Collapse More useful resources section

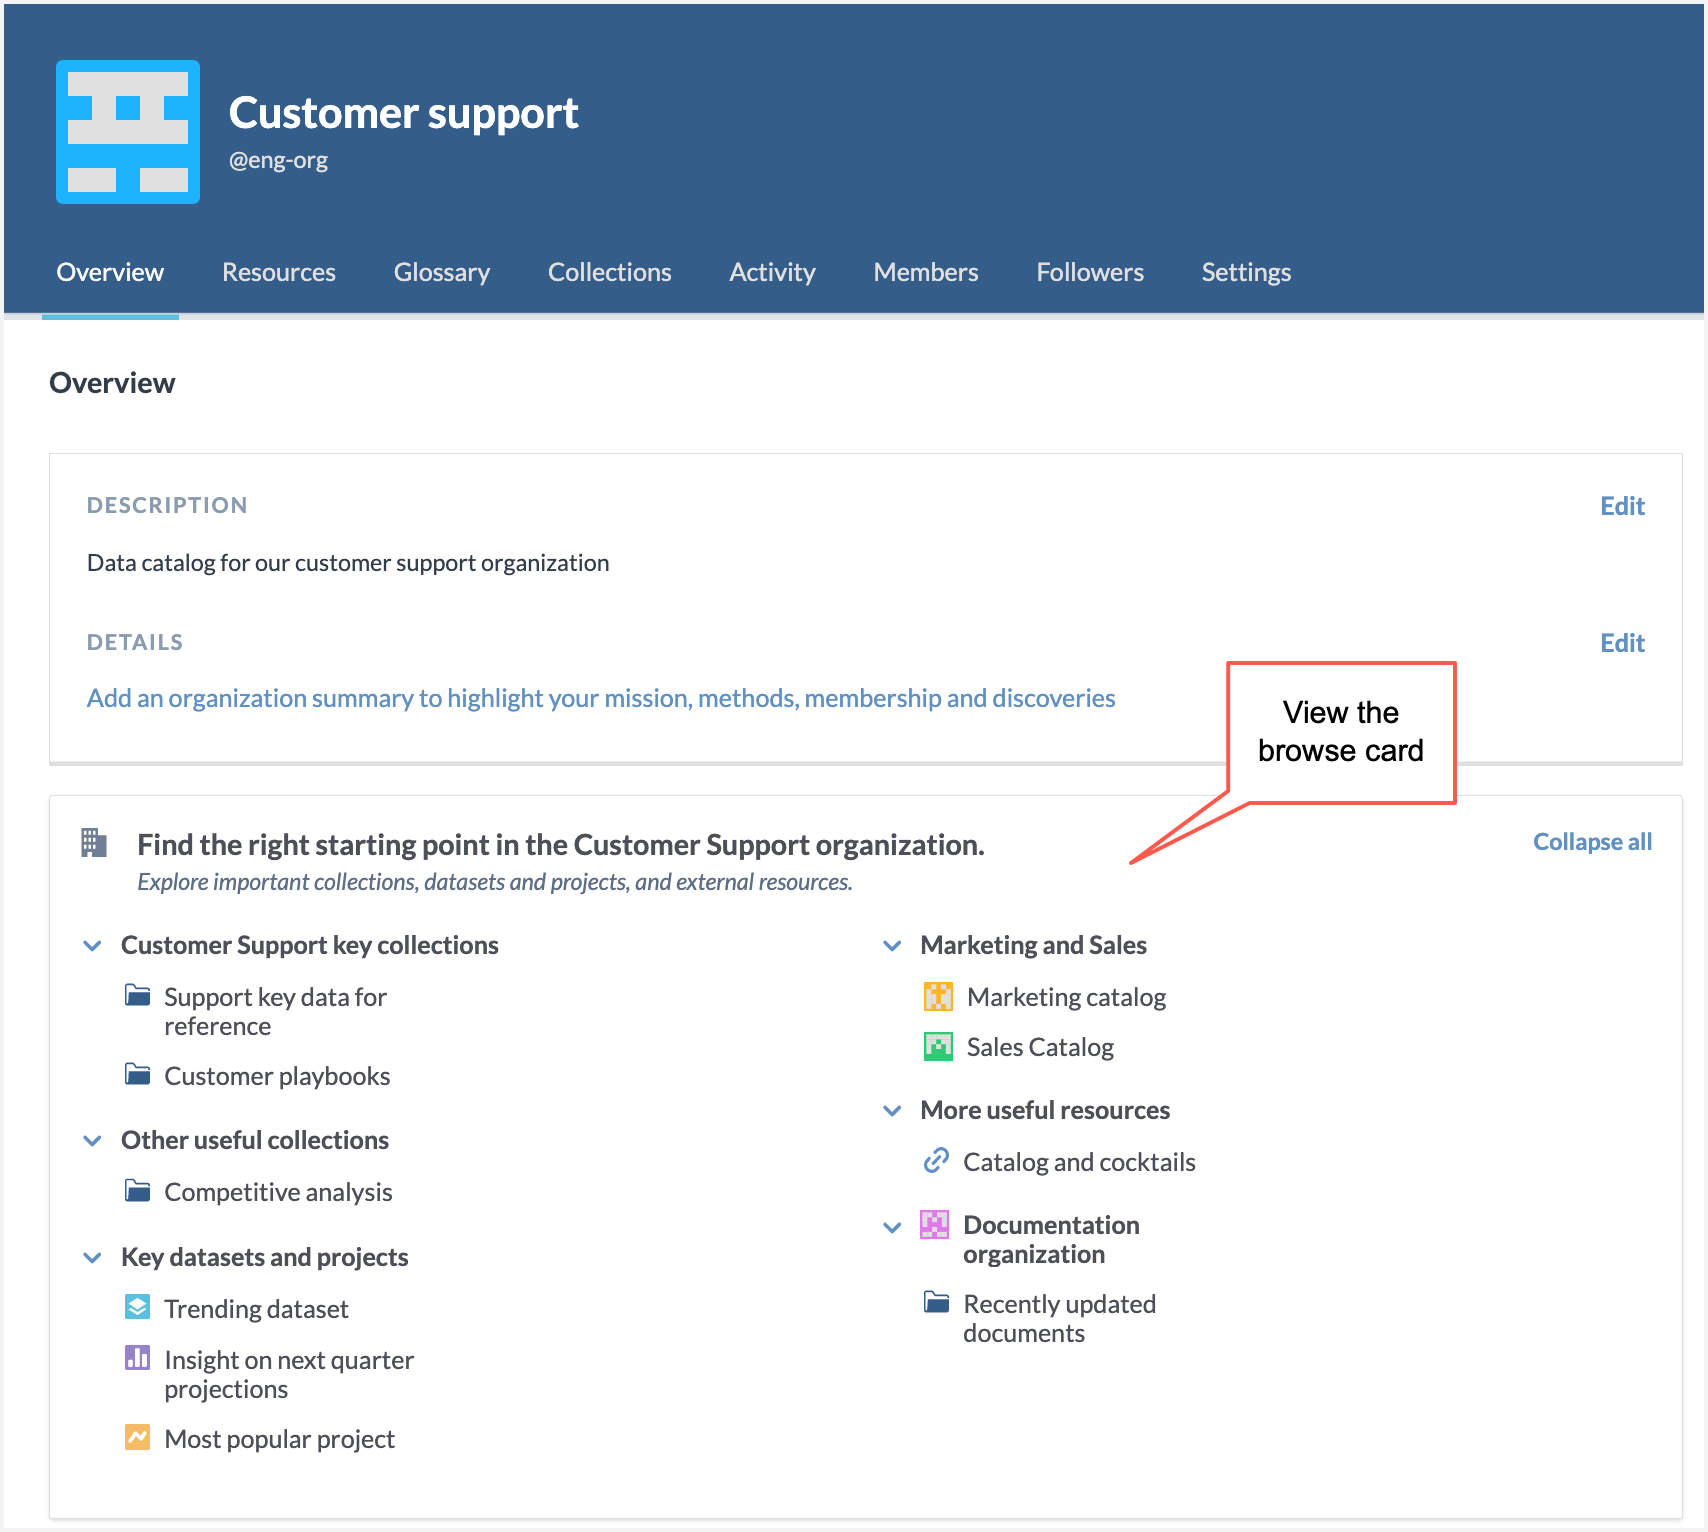(892, 1111)
